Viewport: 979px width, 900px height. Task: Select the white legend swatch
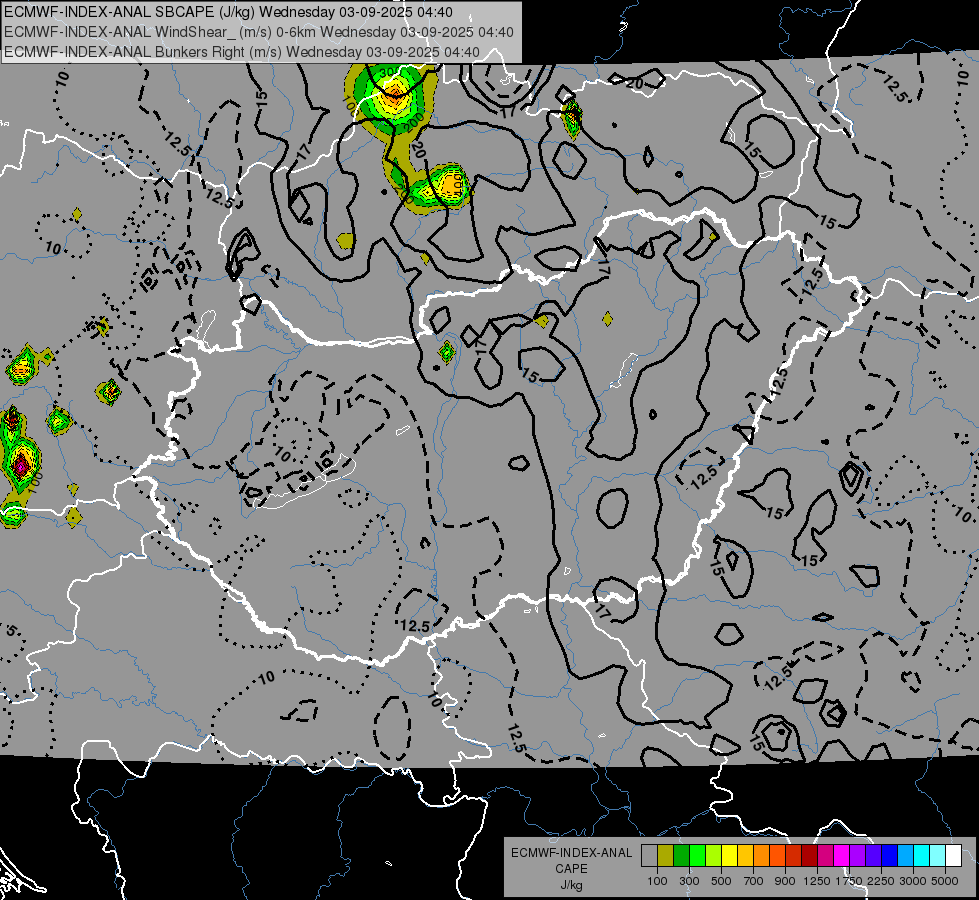953,856
